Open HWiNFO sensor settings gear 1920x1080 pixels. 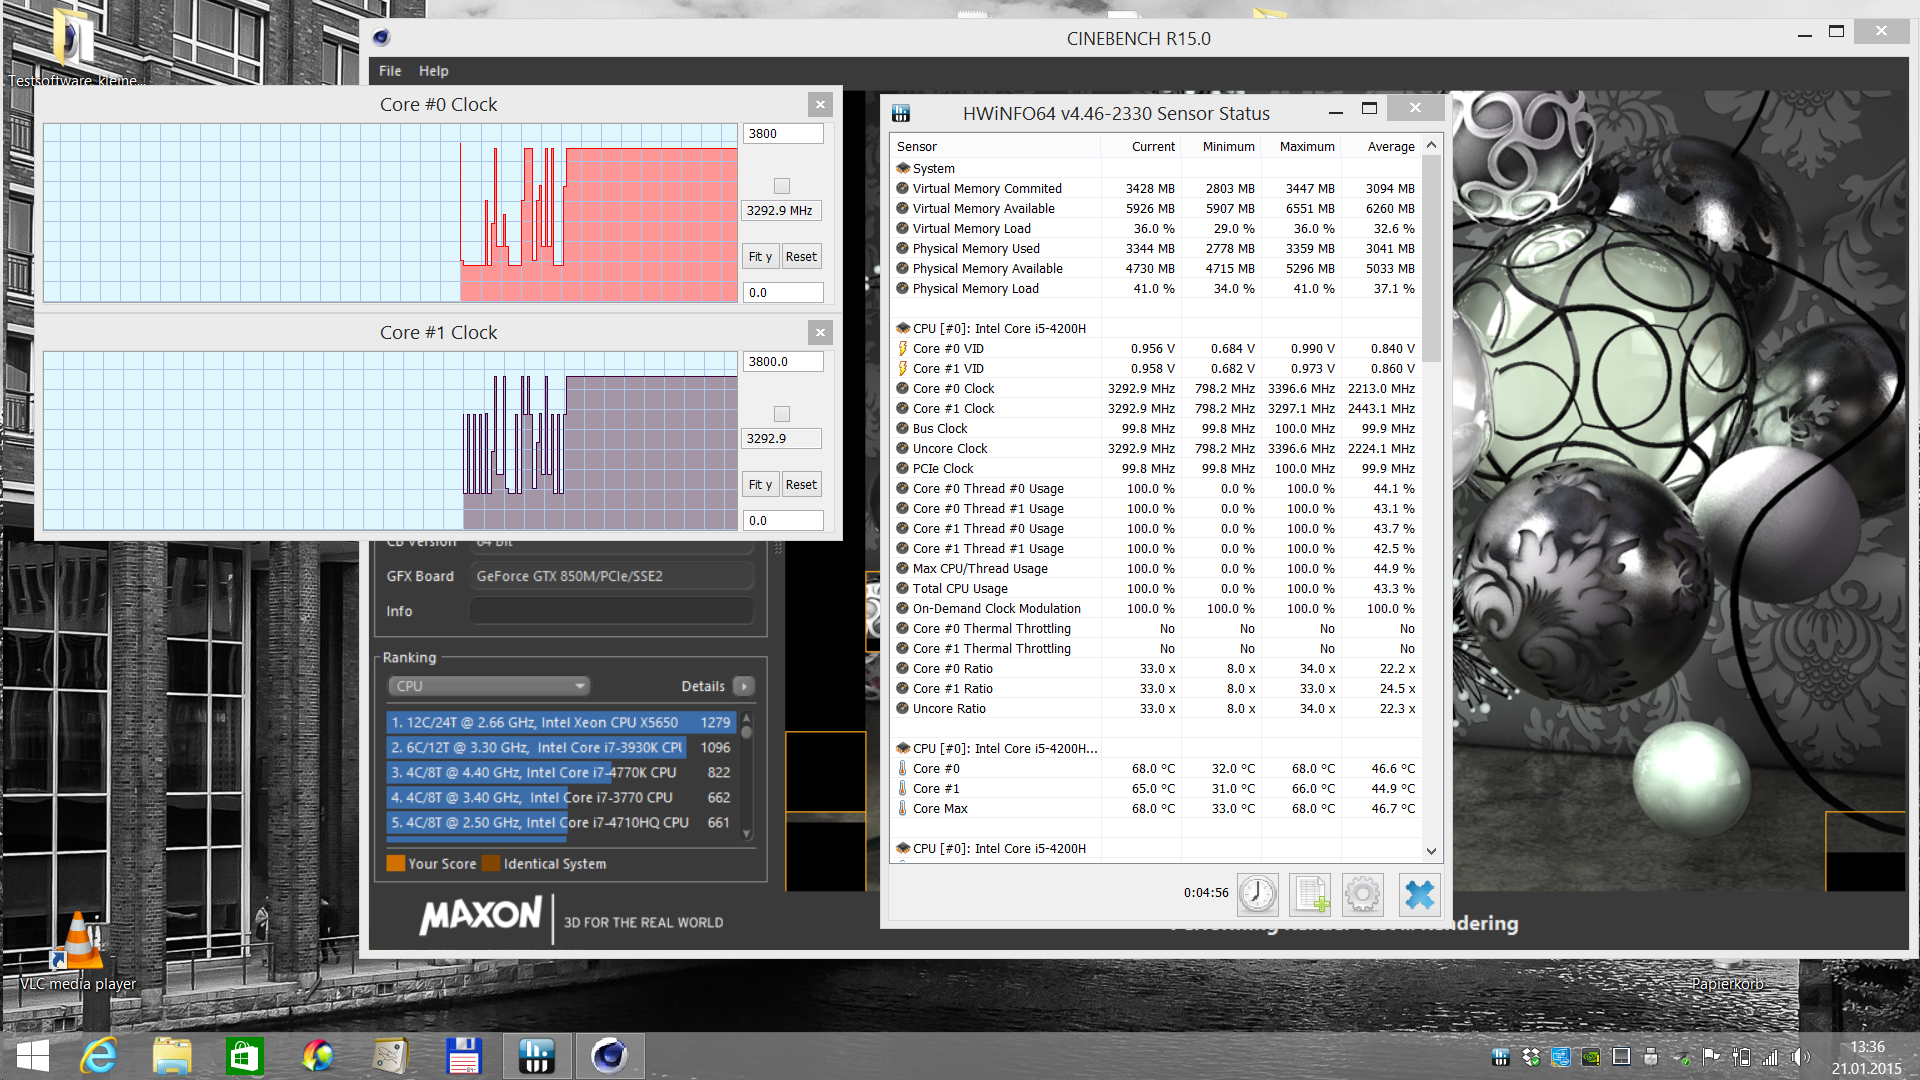coord(1362,893)
